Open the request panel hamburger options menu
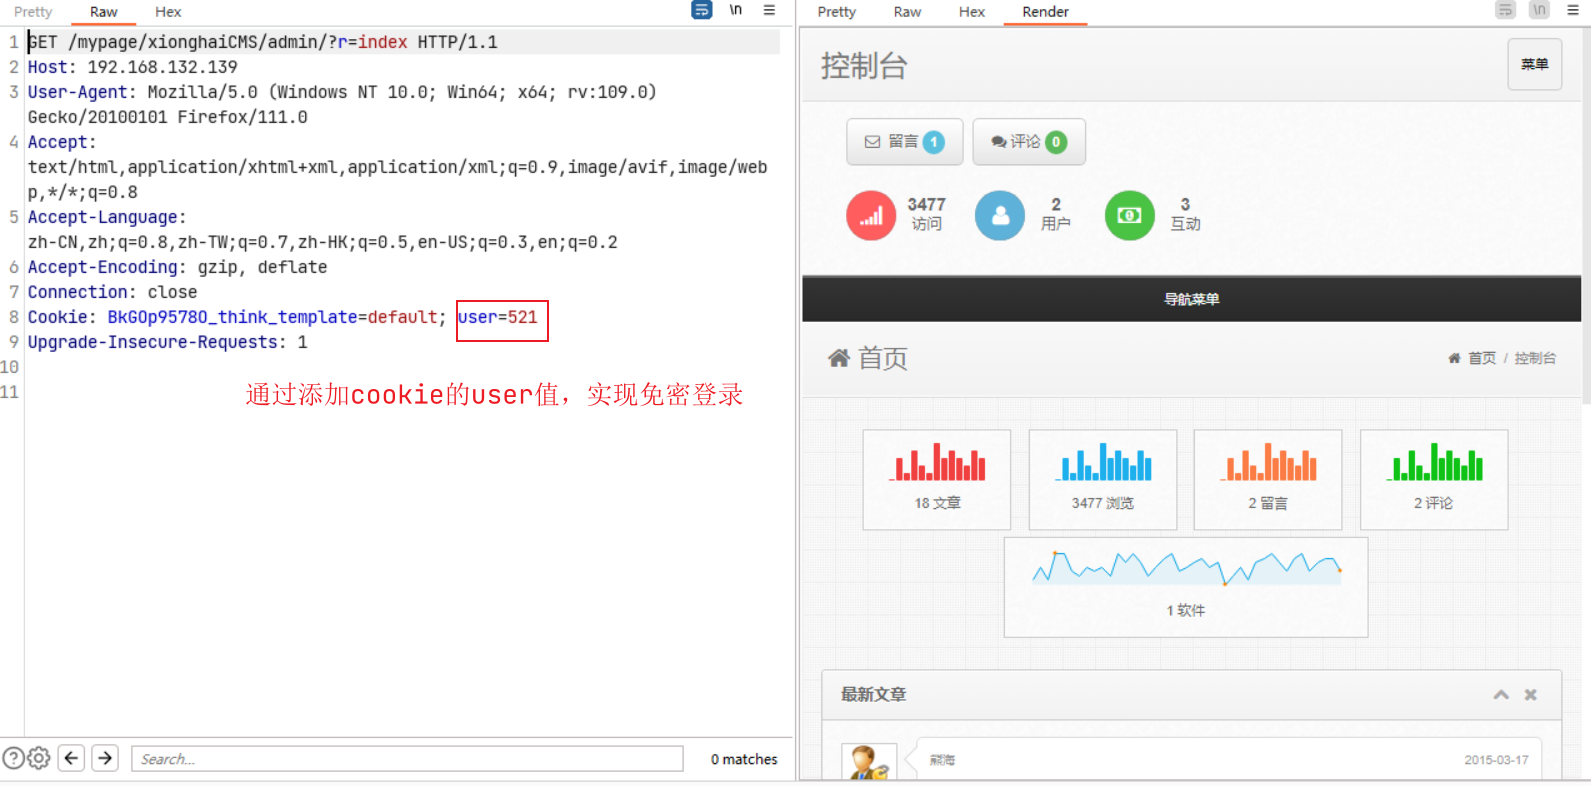 pos(769,10)
